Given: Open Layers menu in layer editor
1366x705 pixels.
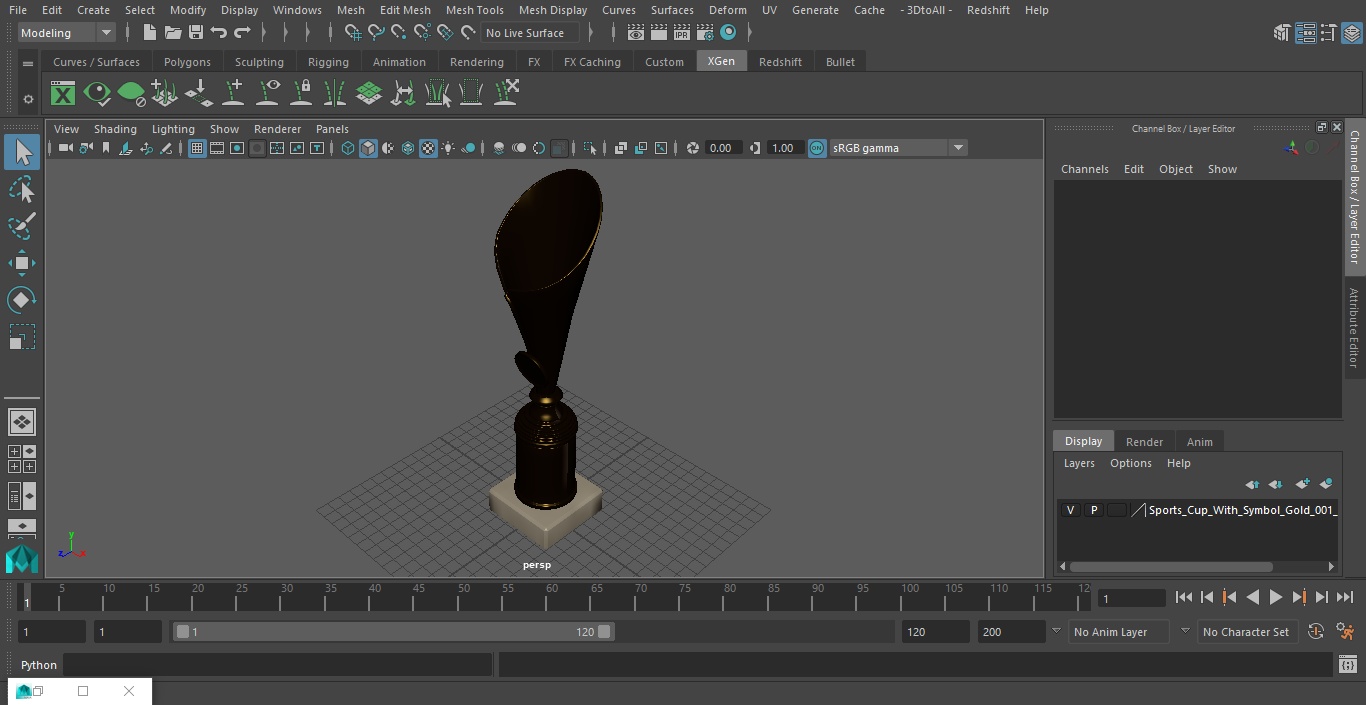Looking at the screenshot, I should [1079, 463].
